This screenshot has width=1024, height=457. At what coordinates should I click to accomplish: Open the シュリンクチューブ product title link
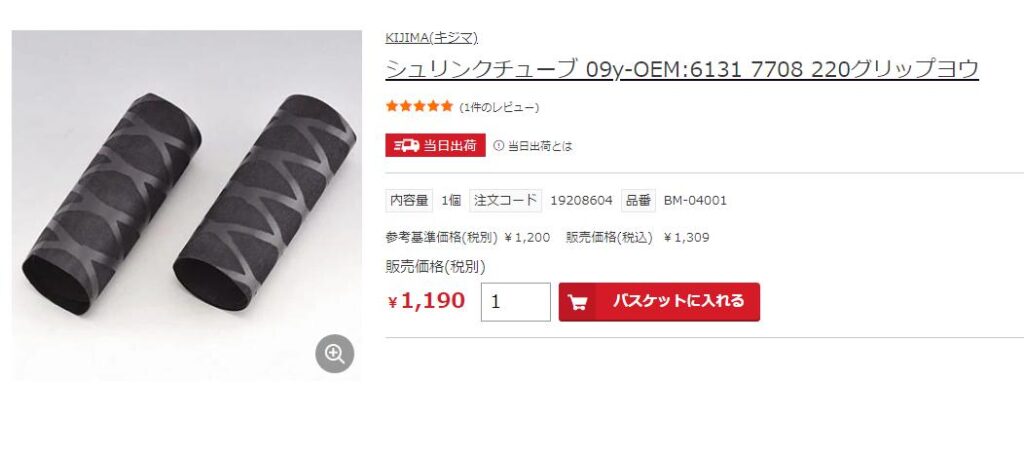pyautogui.click(x=682, y=69)
